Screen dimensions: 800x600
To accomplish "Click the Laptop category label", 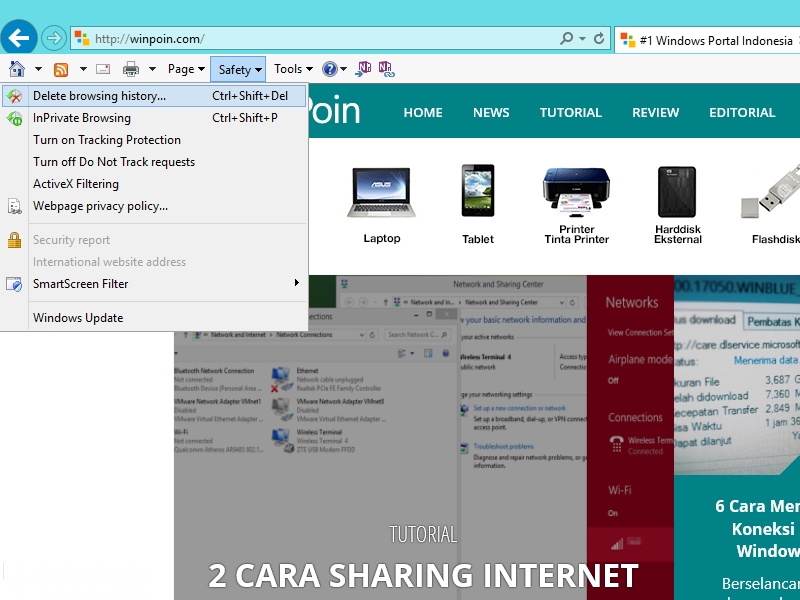I will (x=382, y=238).
